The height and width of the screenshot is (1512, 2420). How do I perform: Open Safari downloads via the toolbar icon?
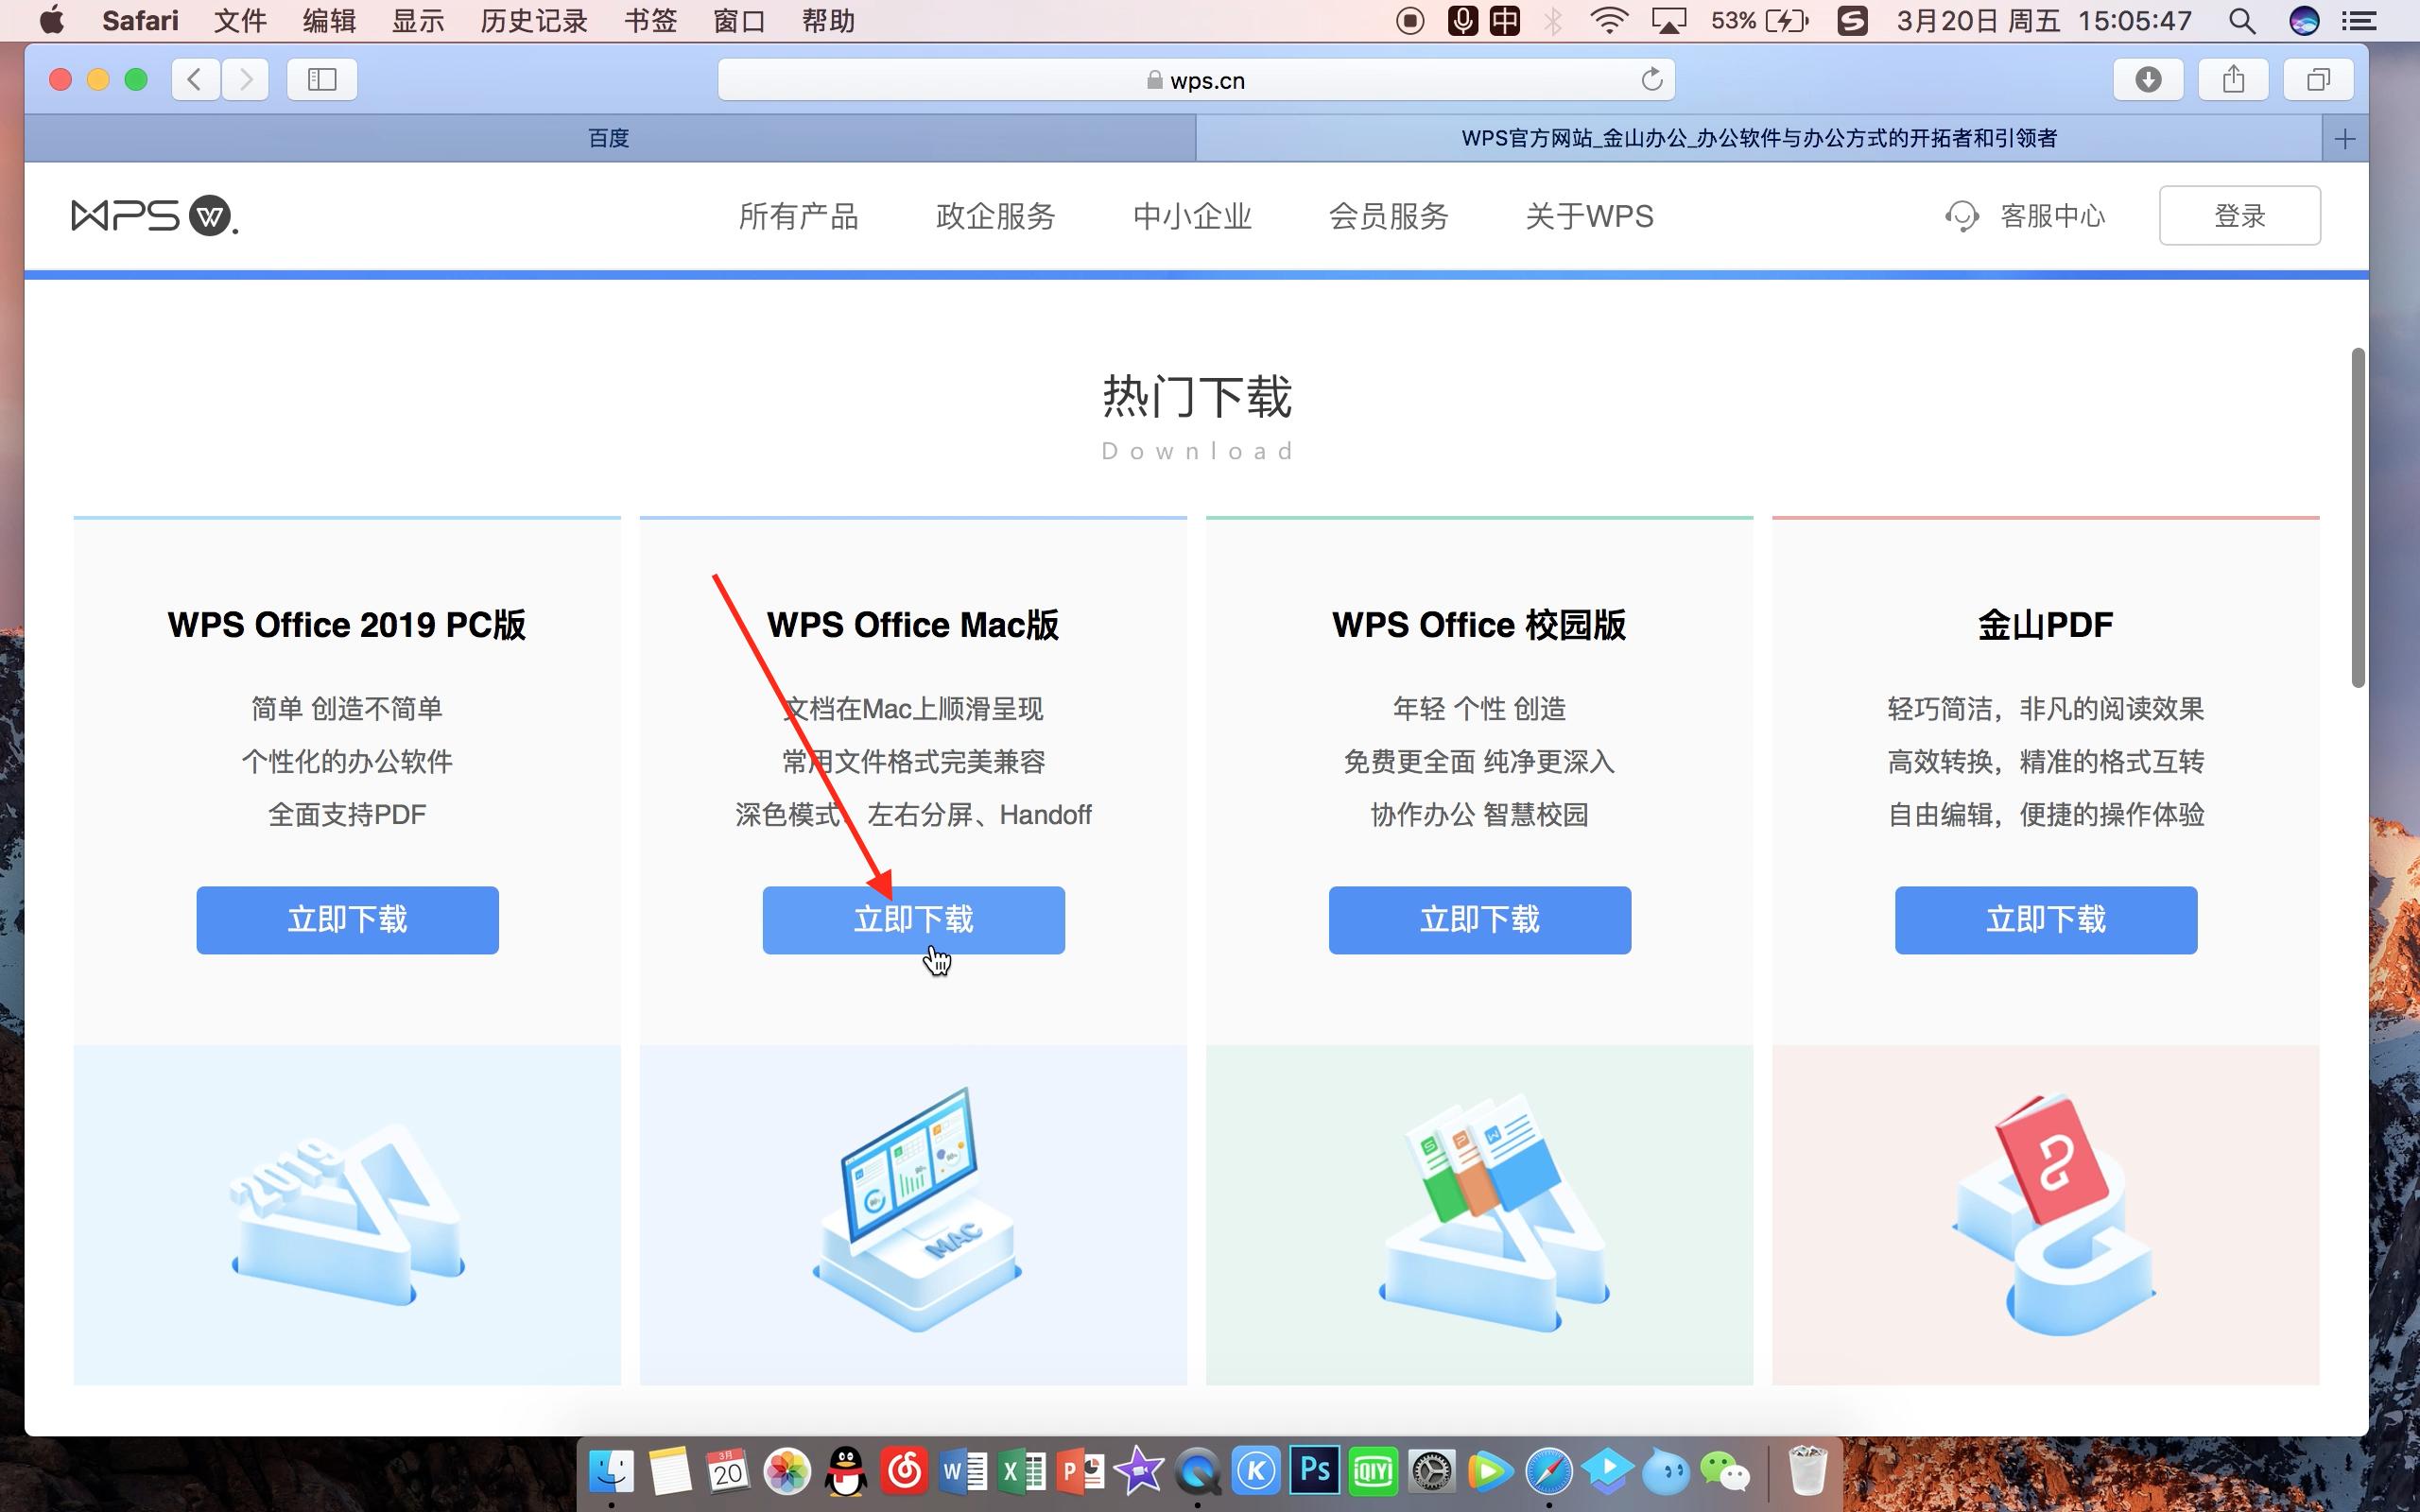(2150, 79)
